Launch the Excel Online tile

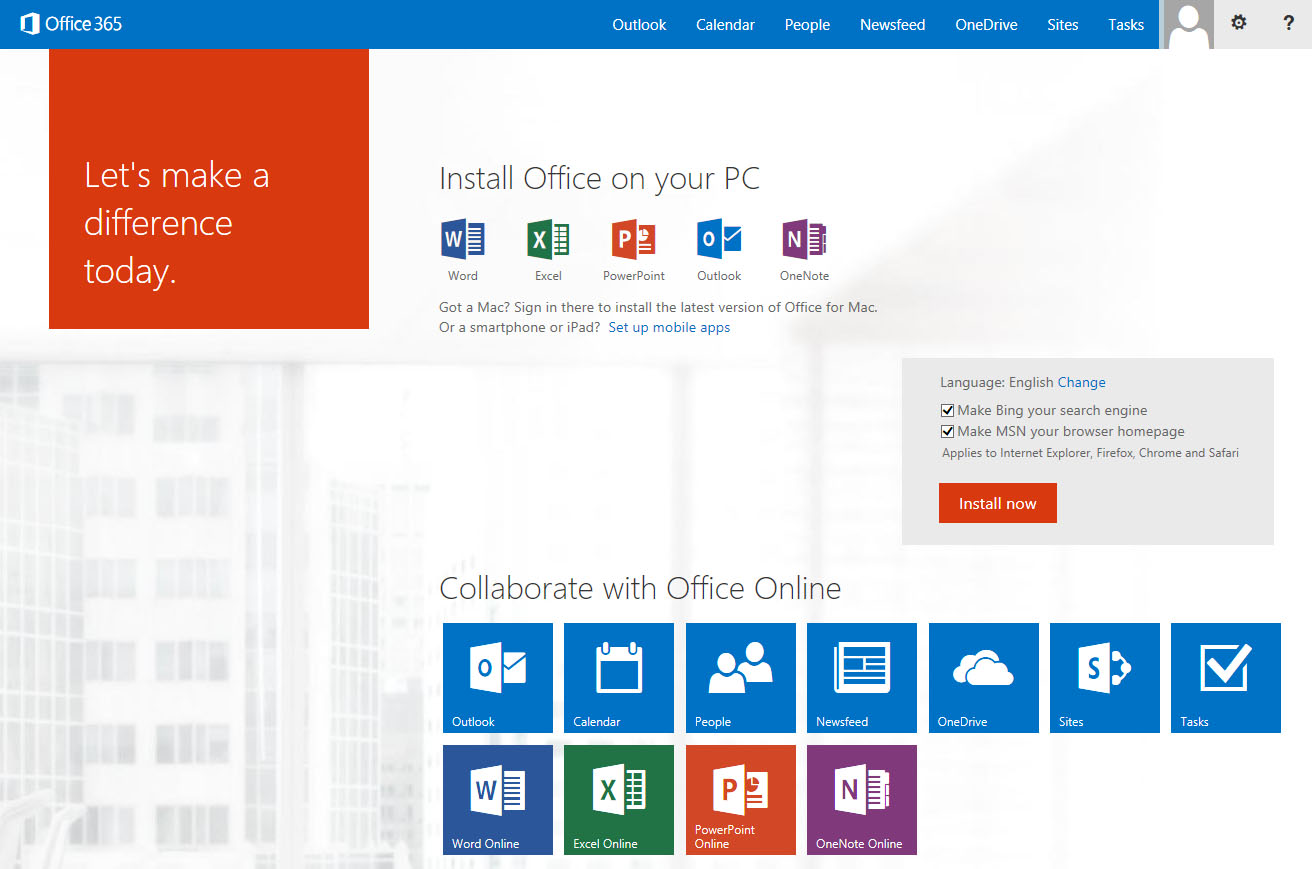pos(619,800)
